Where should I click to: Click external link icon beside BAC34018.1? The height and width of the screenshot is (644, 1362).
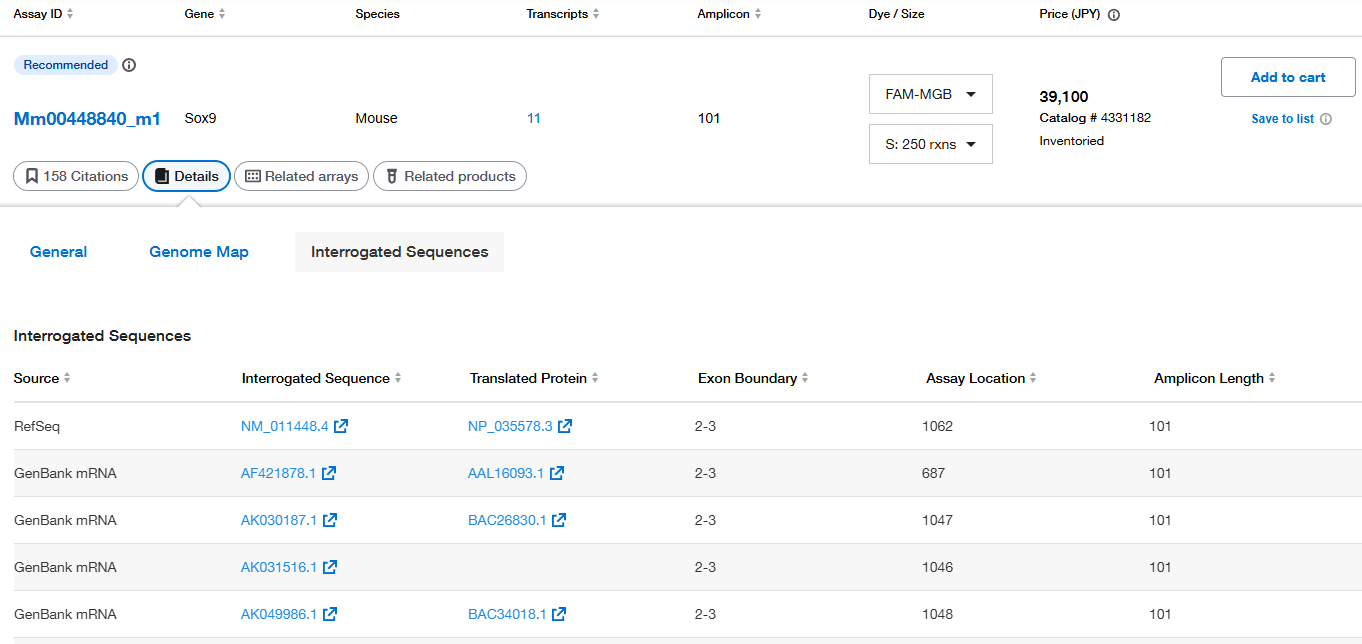559,614
